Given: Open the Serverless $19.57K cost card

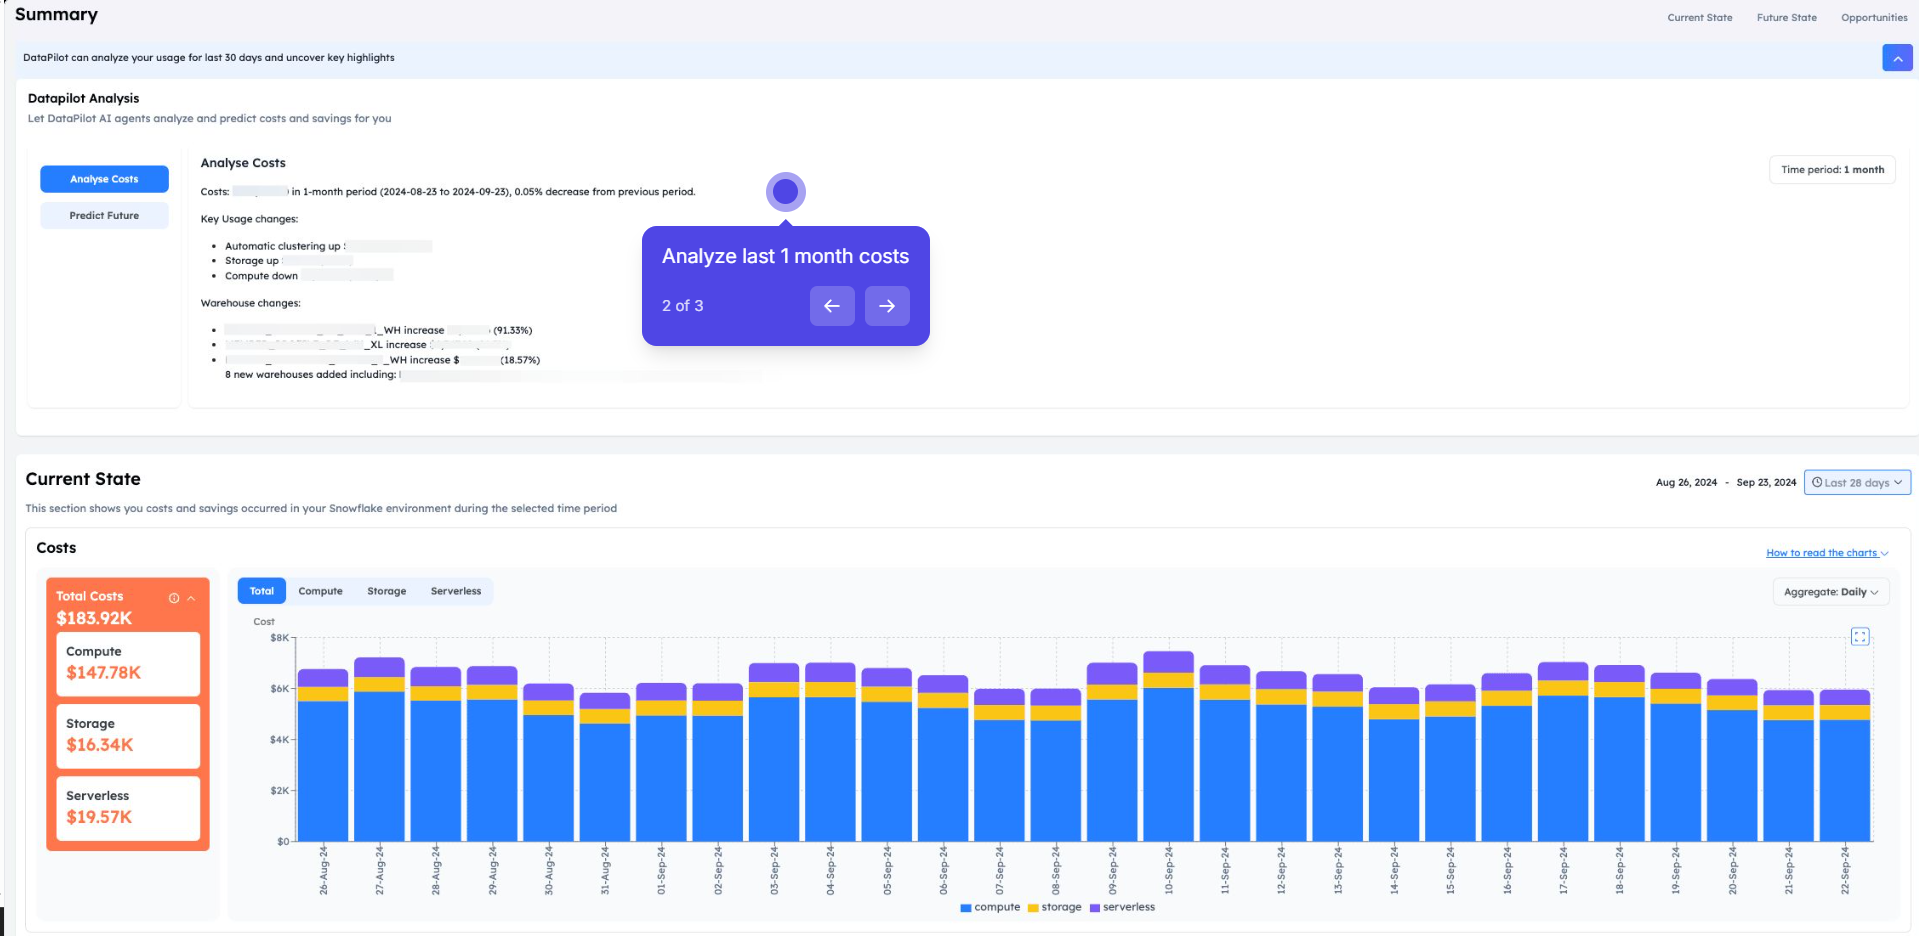Looking at the screenshot, I should pos(128,808).
